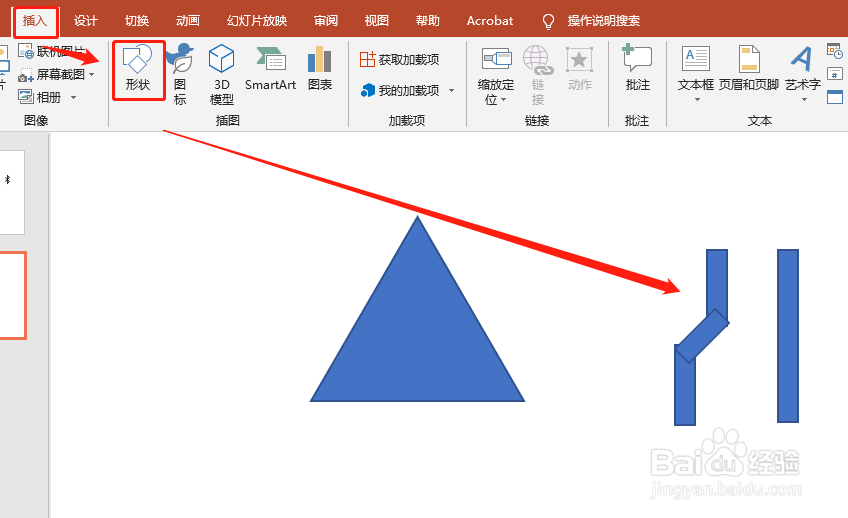Insert slide number icon
This screenshot has width=848, height=518.
(835, 74)
